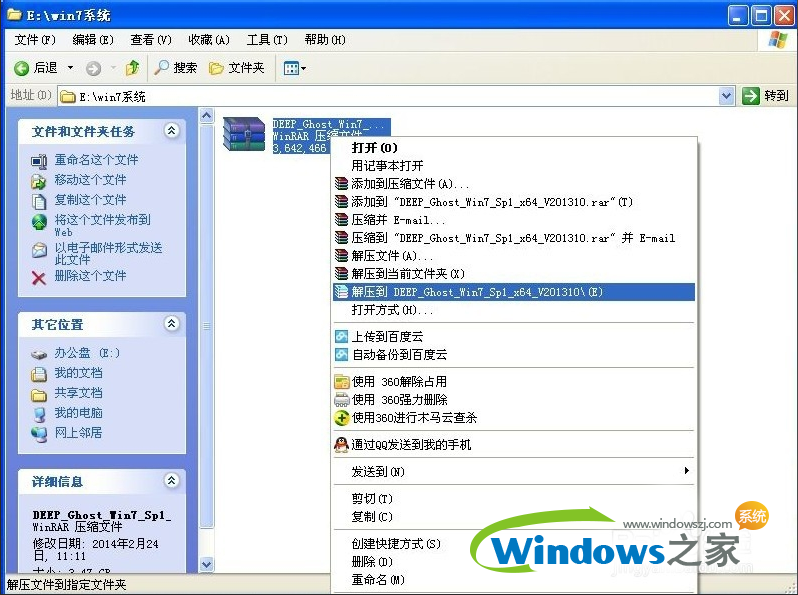Screen dimensions: 798x595
Task: Select 解压到 DEEP_Ghost_Win7_Sp1_x64_V201310\ menu item
Action: 477,292
